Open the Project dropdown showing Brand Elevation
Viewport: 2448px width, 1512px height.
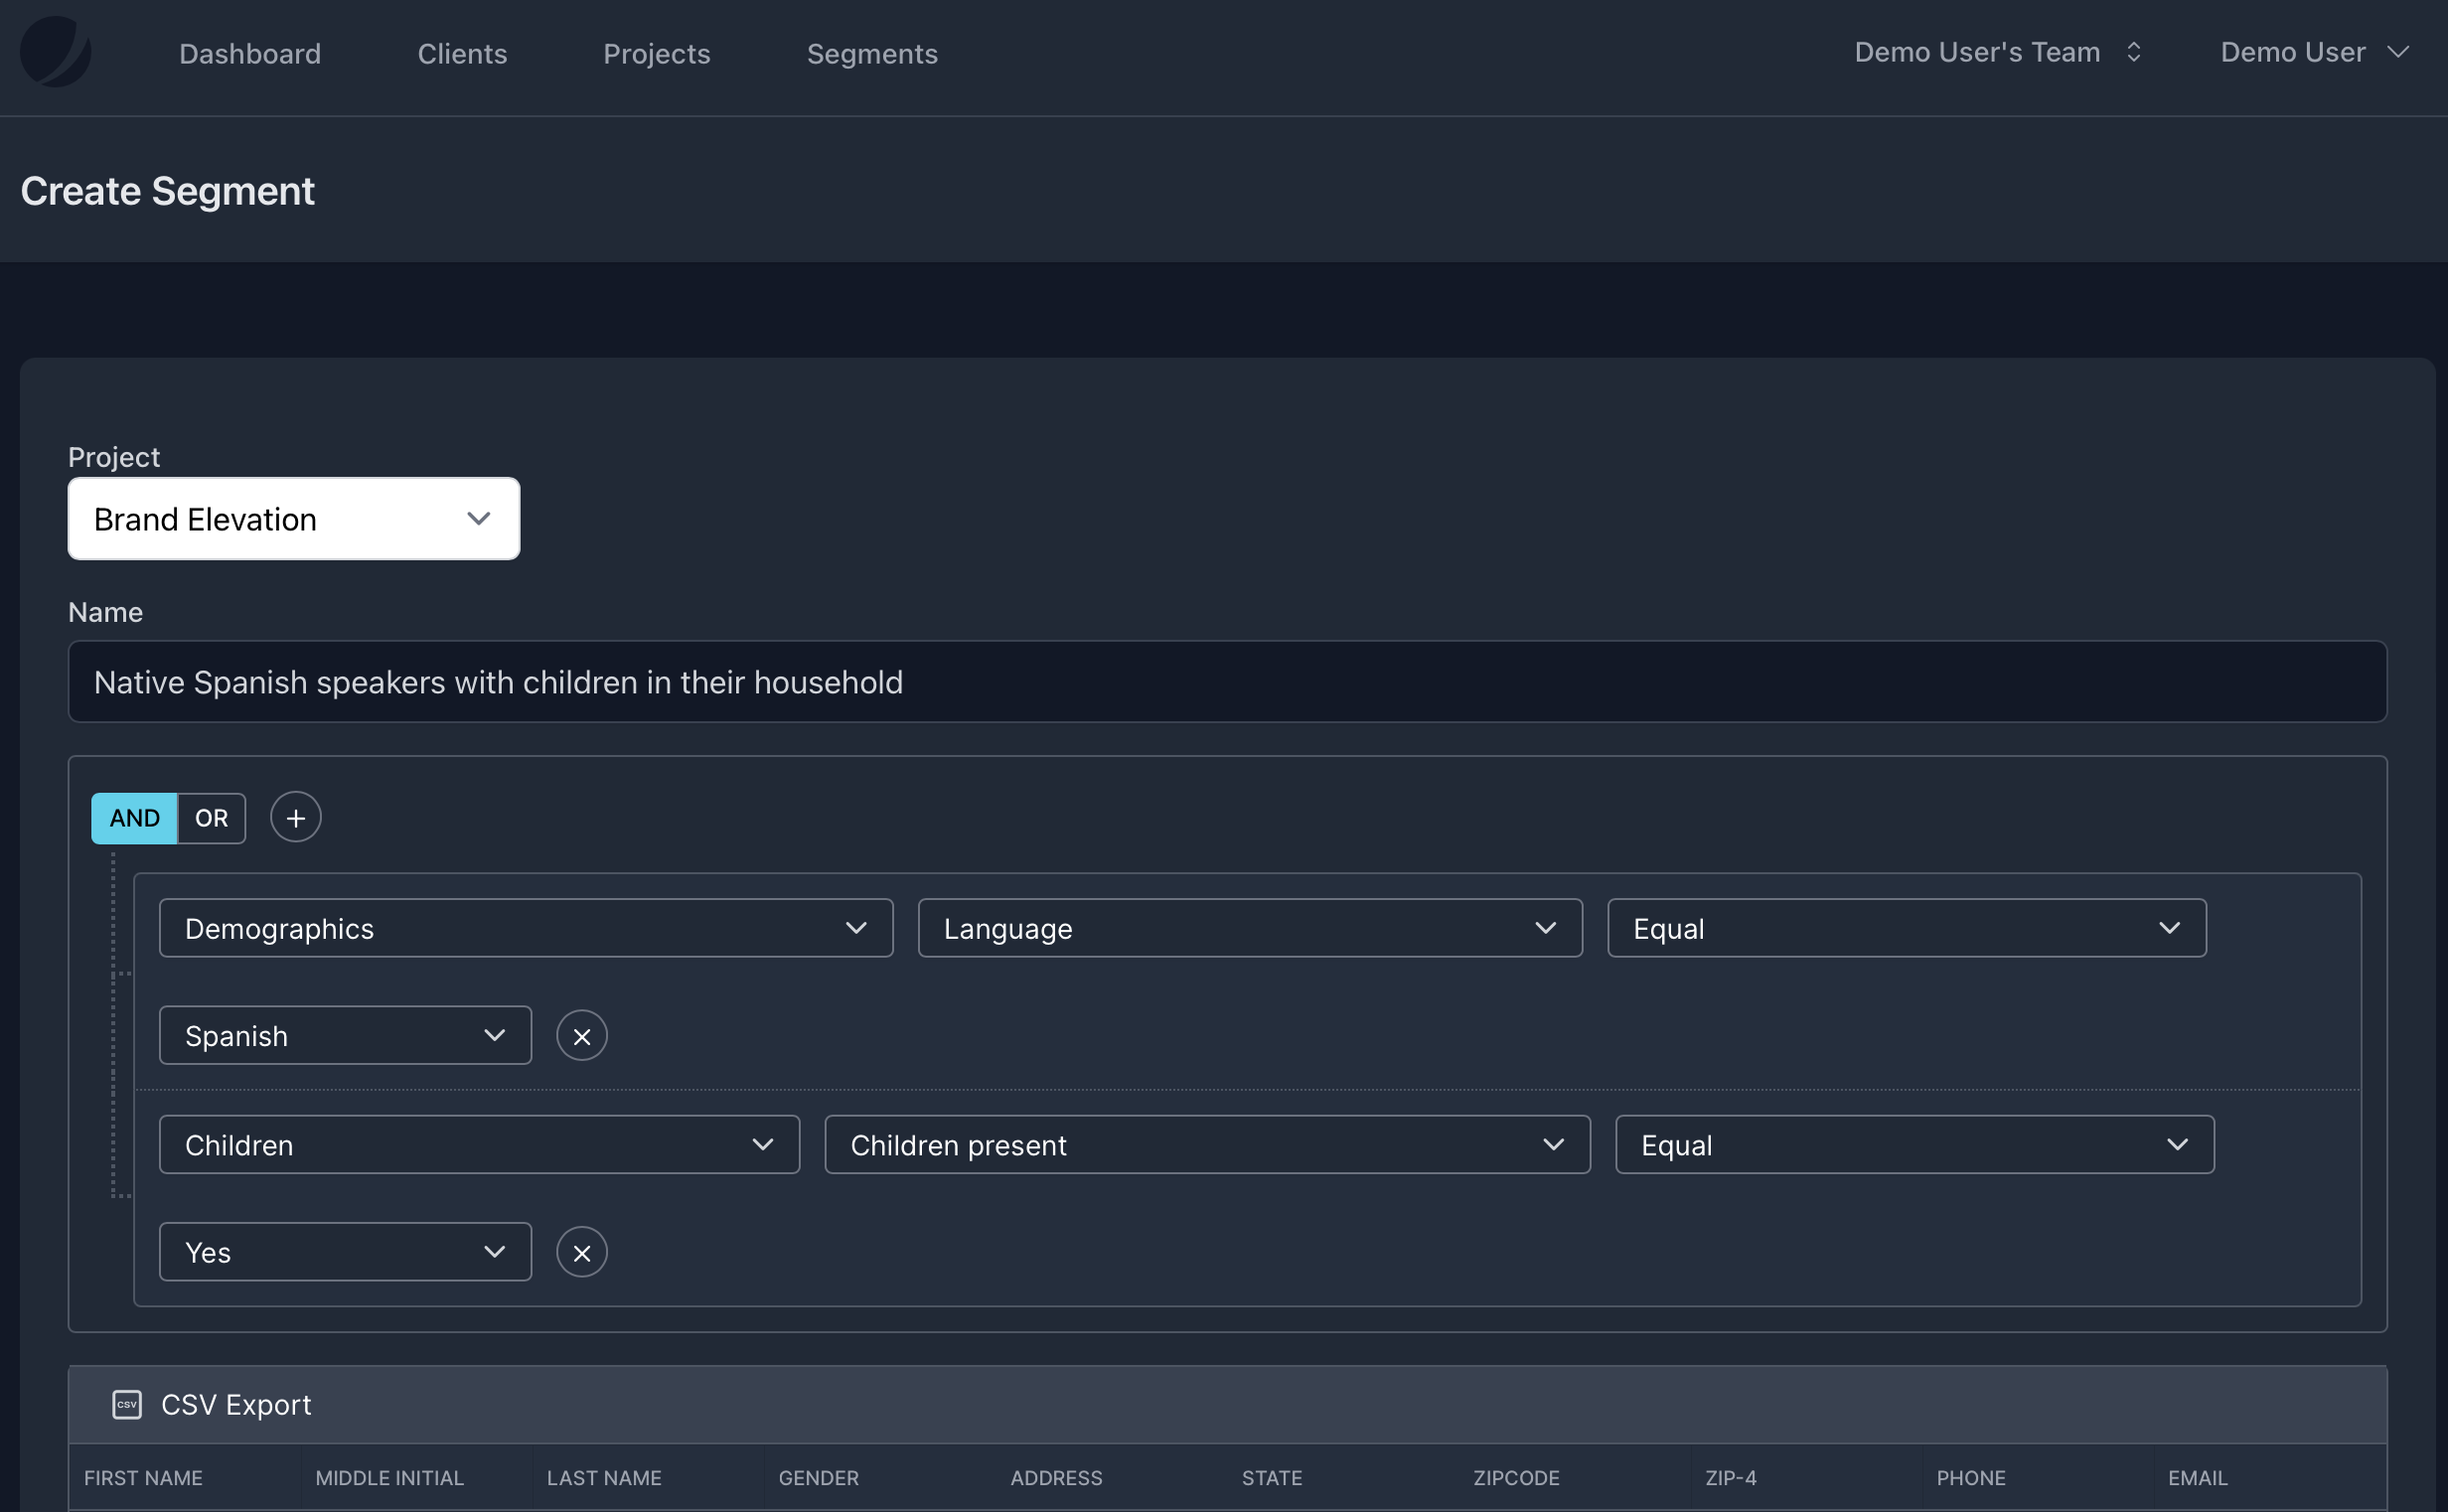(x=294, y=519)
